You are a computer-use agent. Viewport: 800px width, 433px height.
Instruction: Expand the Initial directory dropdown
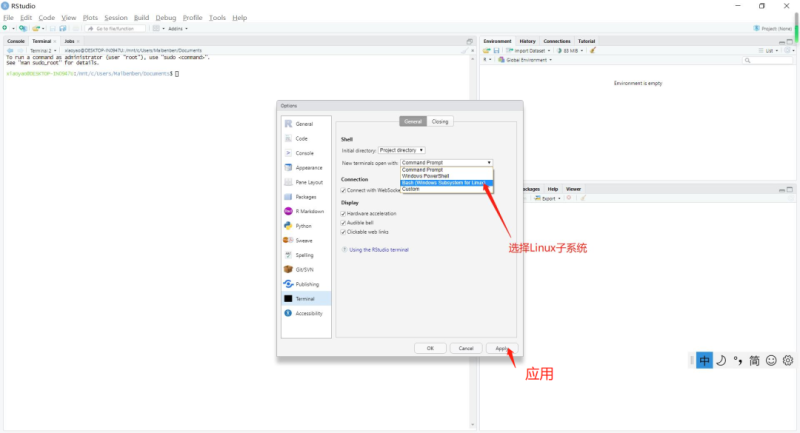click(402, 149)
